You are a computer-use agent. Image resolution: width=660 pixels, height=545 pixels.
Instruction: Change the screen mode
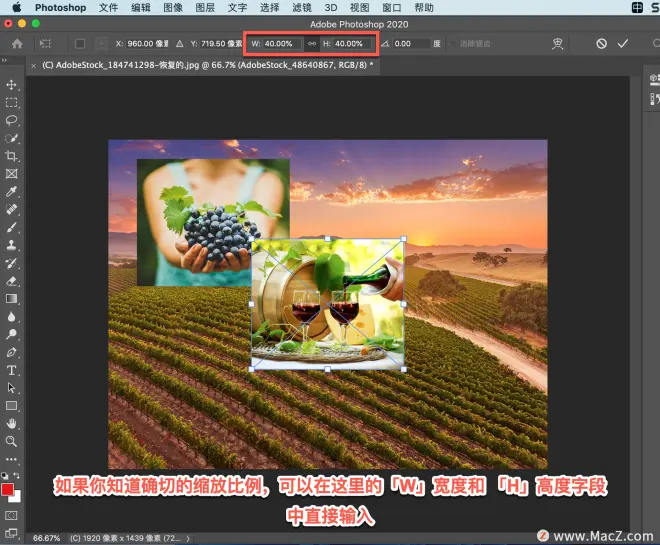click(x=11, y=533)
